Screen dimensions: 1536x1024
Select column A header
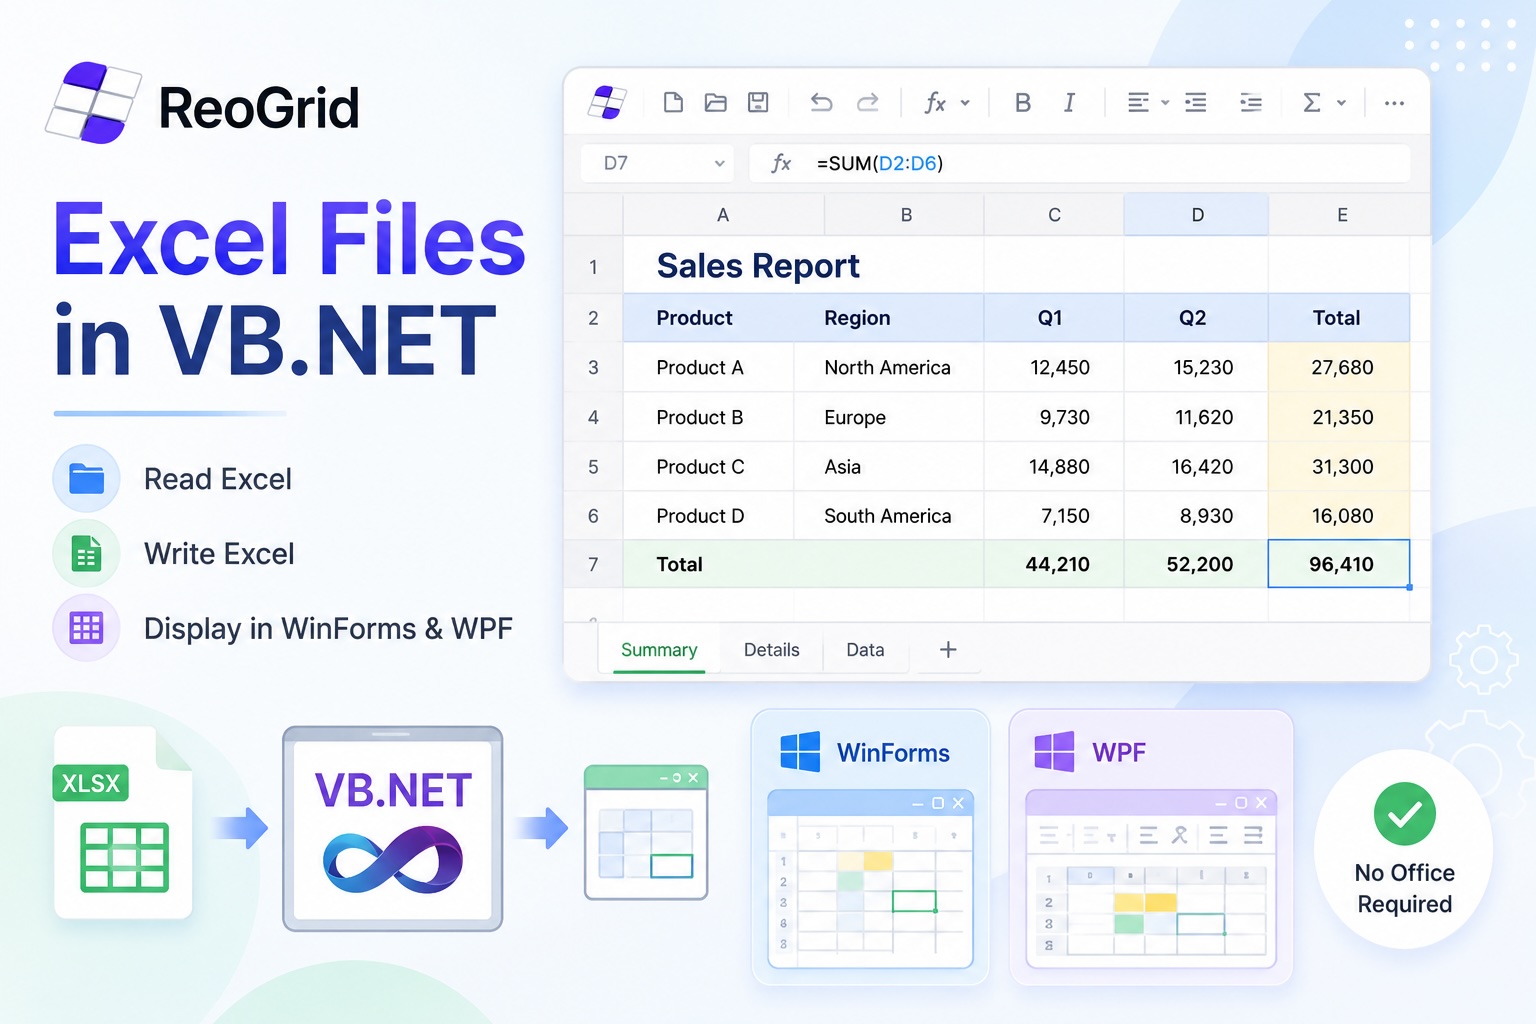pyautogui.click(x=723, y=215)
